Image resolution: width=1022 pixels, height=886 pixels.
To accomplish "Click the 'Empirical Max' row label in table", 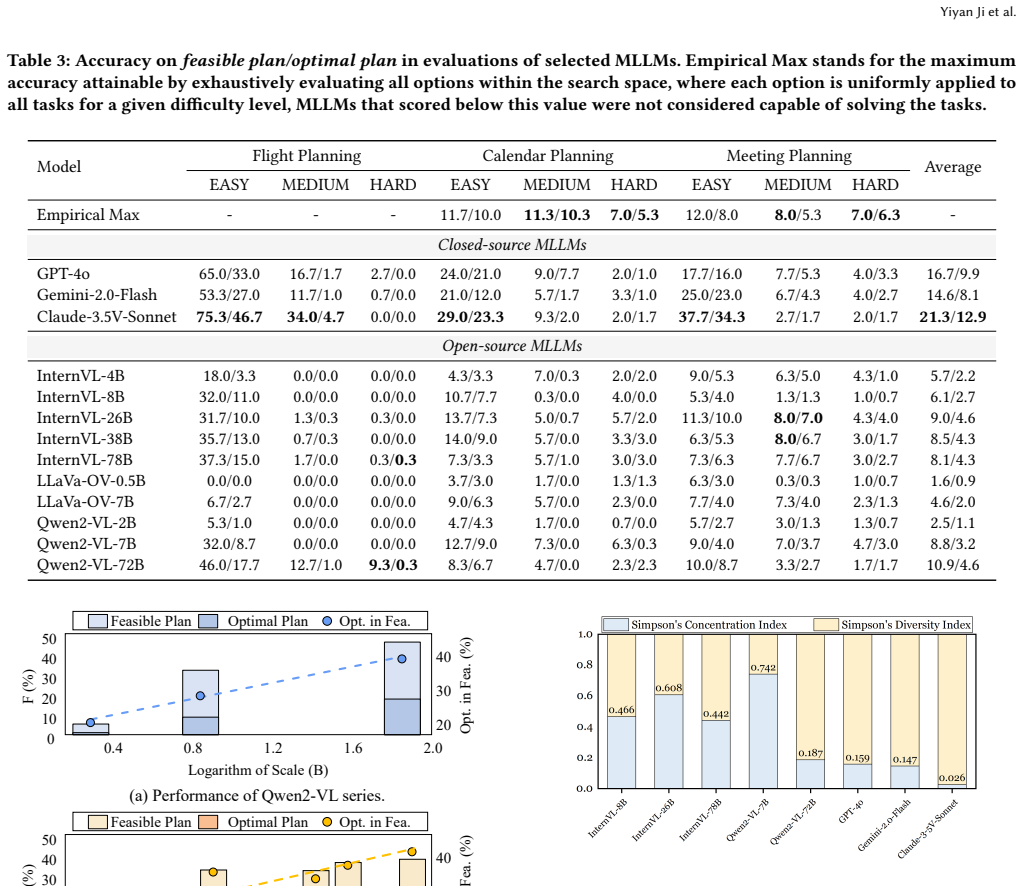I will (x=88, y=215).
